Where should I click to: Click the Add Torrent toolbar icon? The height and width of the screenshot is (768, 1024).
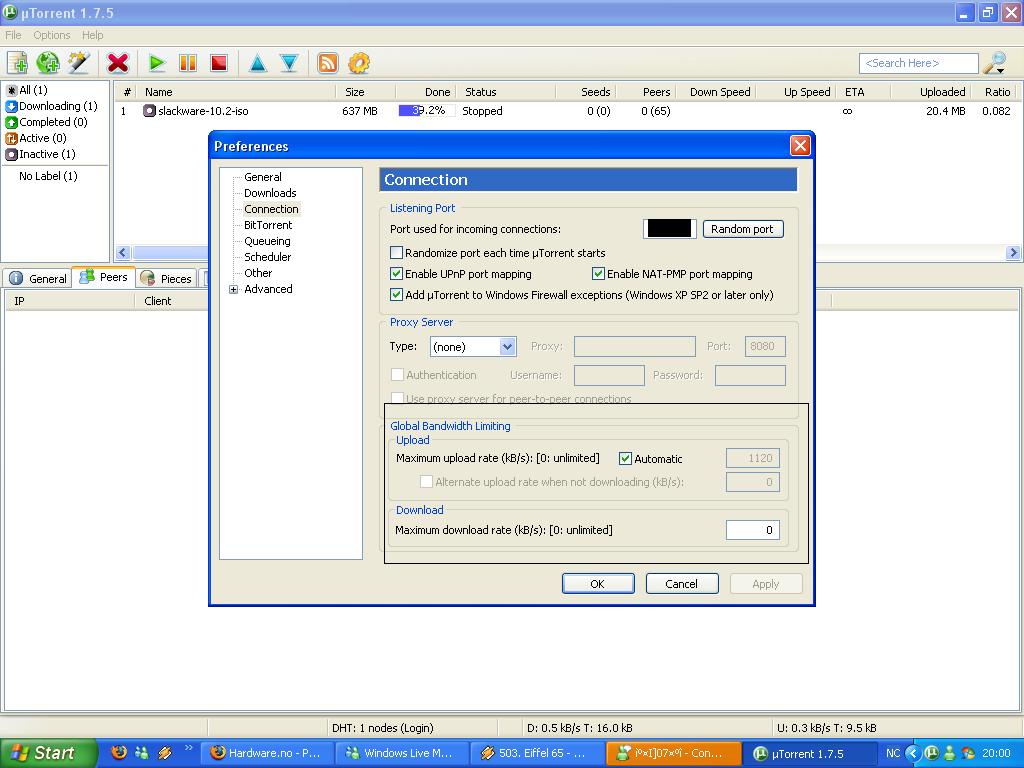(x=18, y=63)
